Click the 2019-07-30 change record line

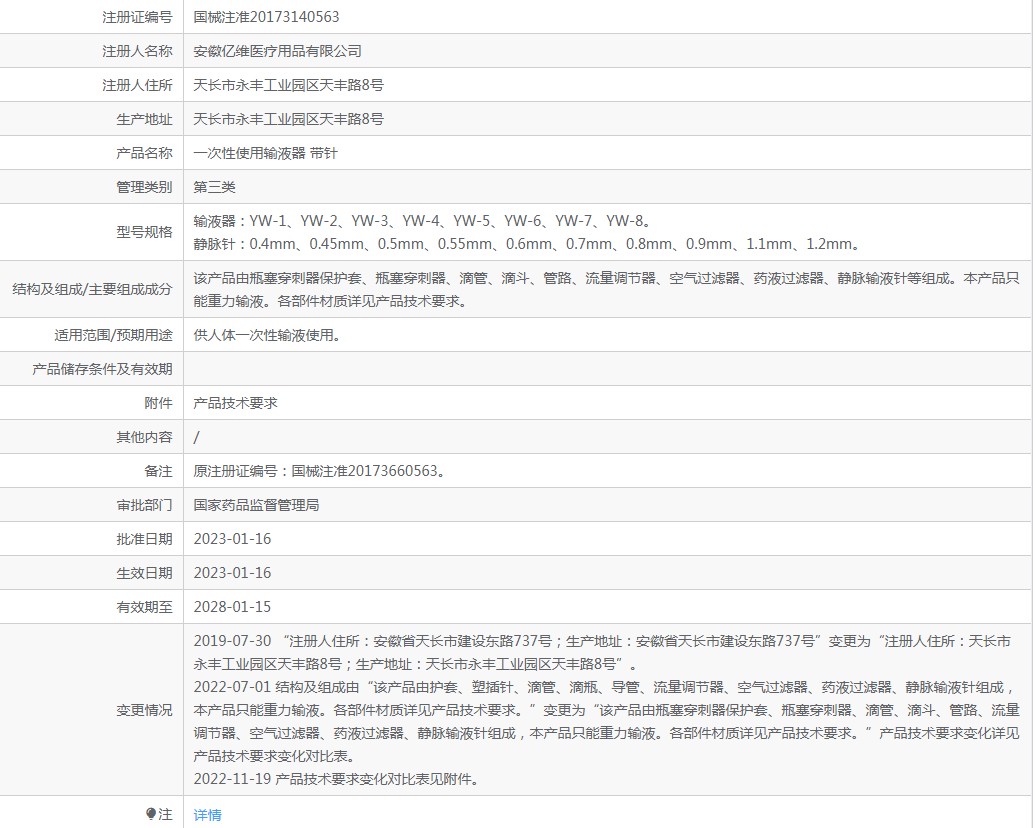[602, 652]
